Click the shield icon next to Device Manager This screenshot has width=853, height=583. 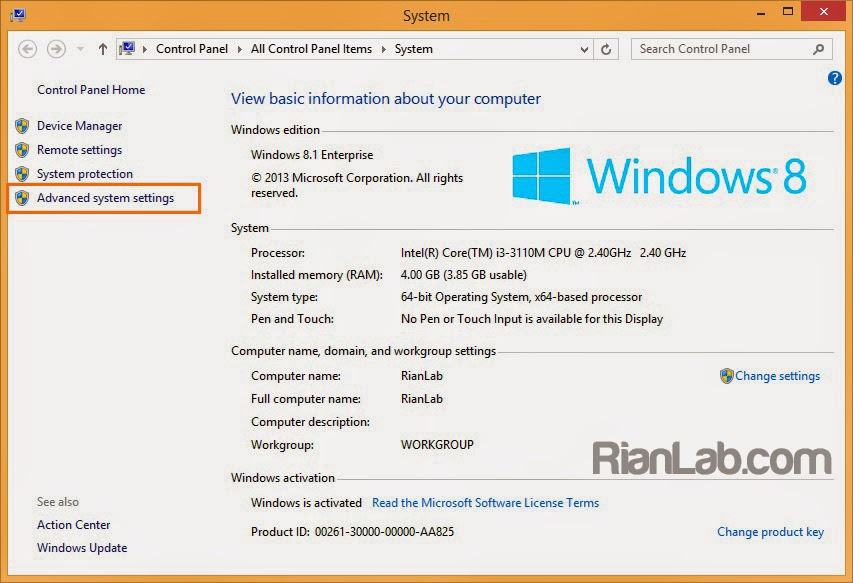22,125
